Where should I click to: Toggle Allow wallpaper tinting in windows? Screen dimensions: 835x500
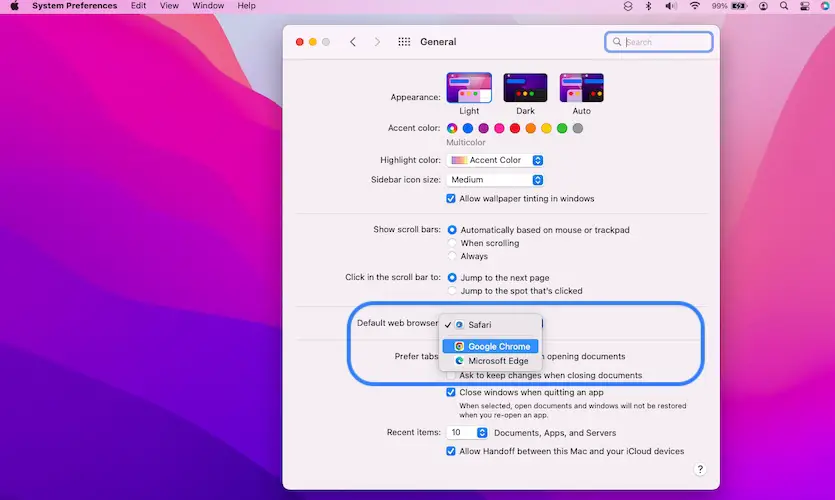pyautogui.click(x=452, y=199)
